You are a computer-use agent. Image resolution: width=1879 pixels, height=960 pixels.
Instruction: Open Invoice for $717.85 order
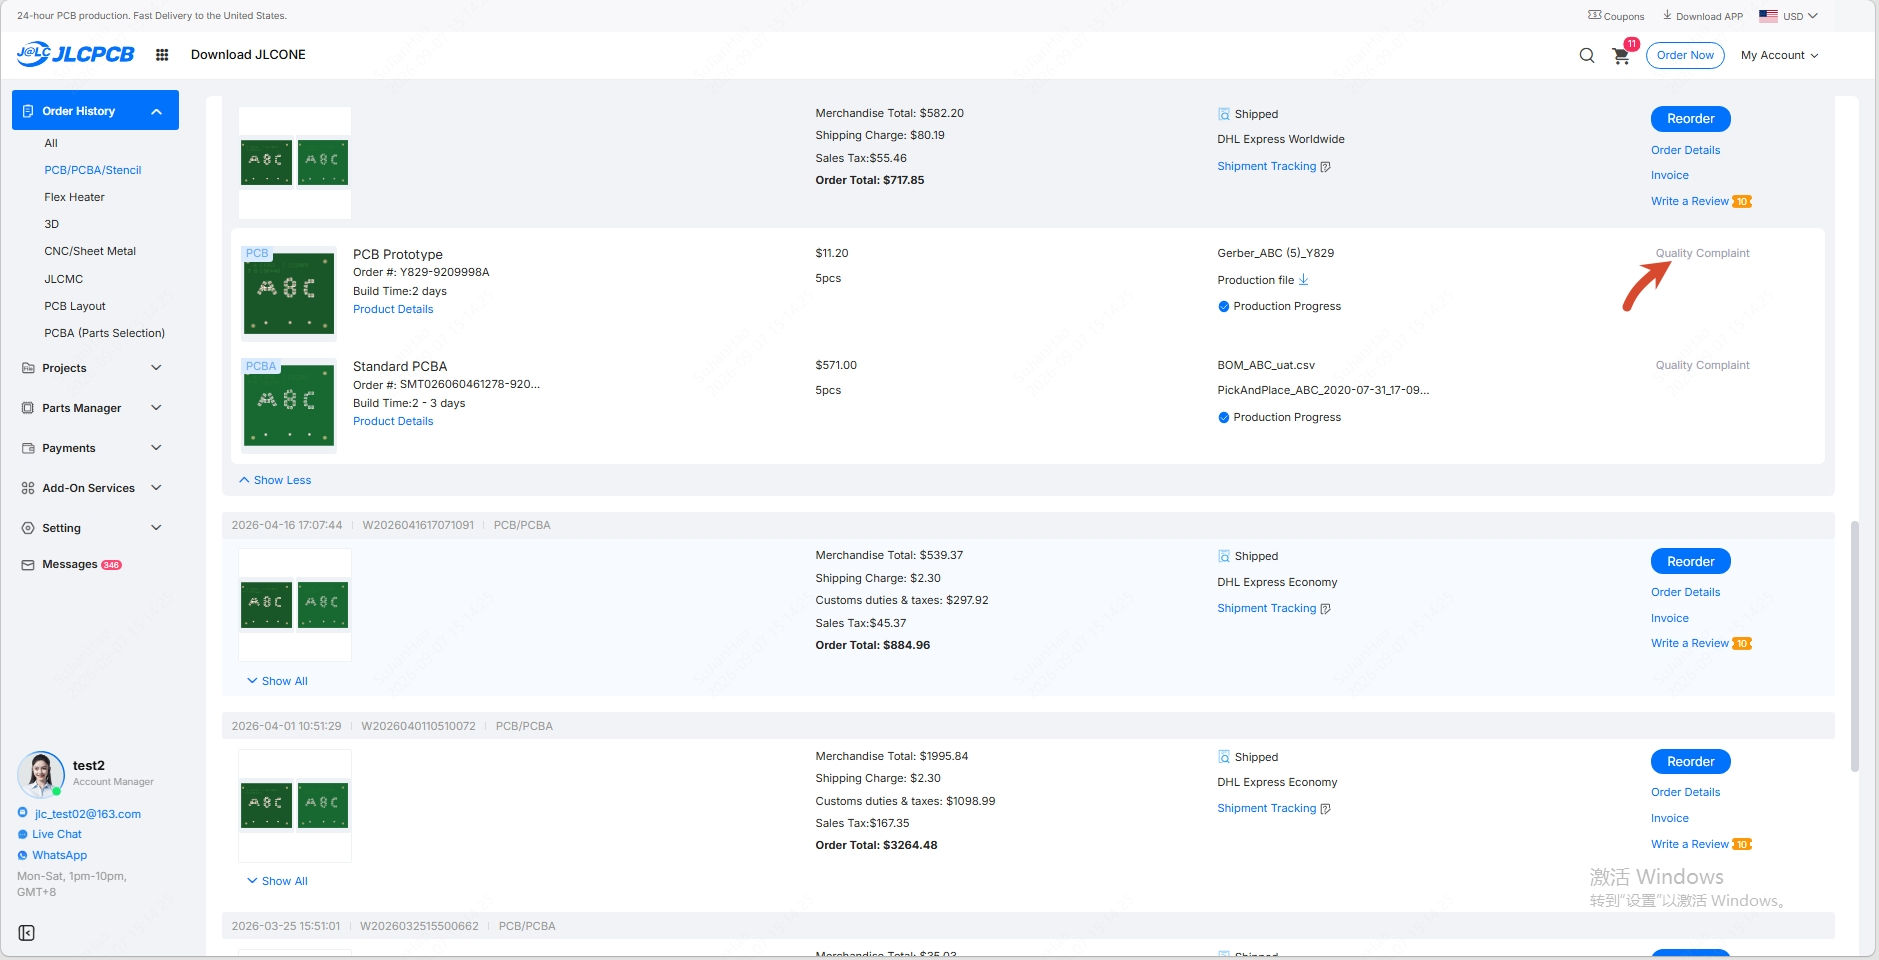point(1670,175)
